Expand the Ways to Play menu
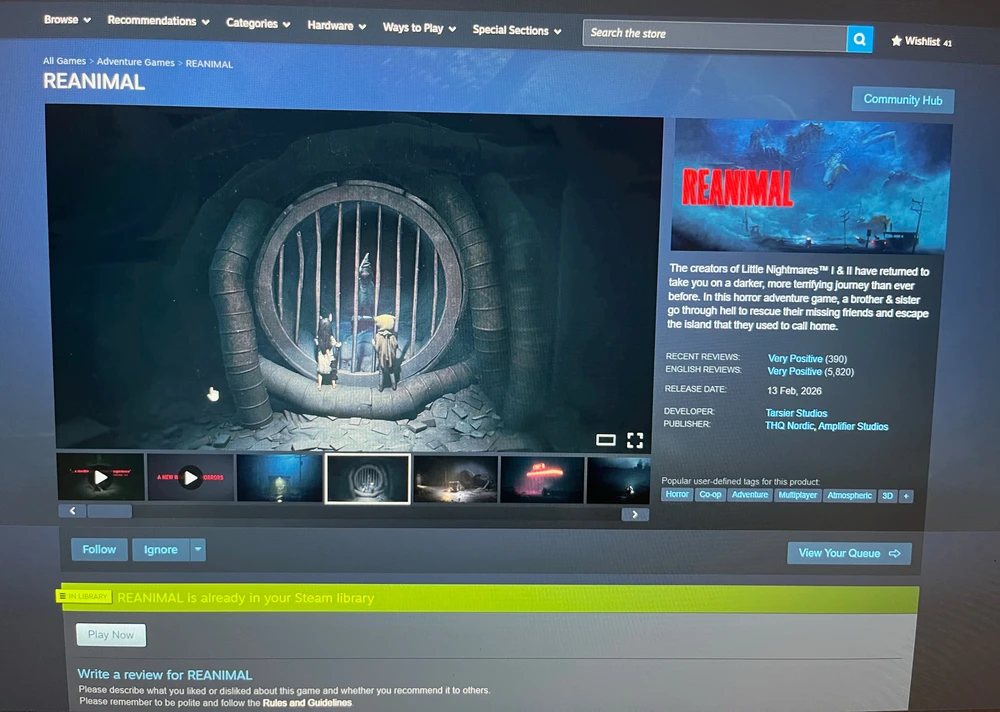The width and height of the screenshot is (1000, 712). coord(419,28)
